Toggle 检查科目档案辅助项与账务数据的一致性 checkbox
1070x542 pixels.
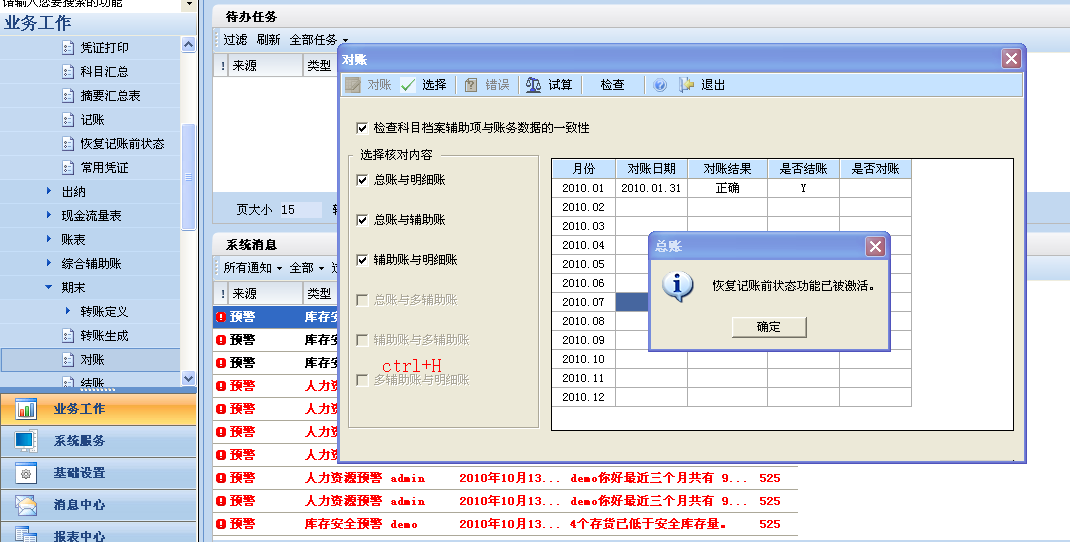click(362, 128)
